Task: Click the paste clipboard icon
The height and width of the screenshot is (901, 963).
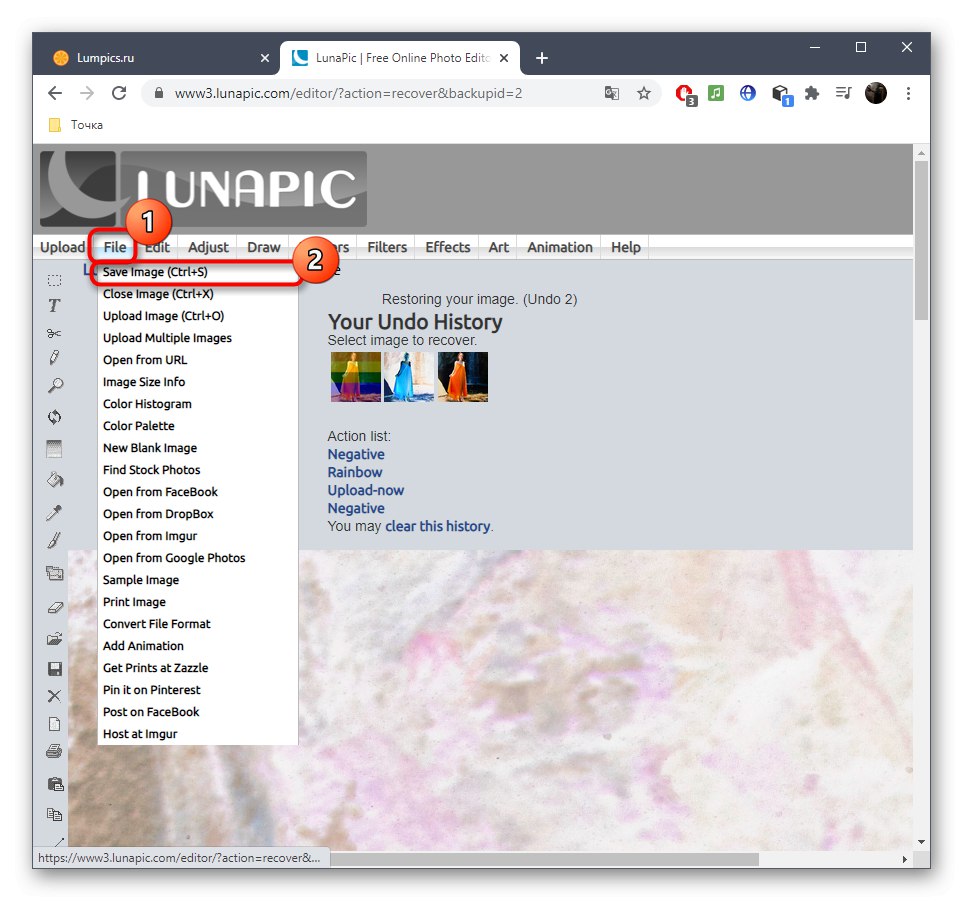Action: click(x=55, y=784)
